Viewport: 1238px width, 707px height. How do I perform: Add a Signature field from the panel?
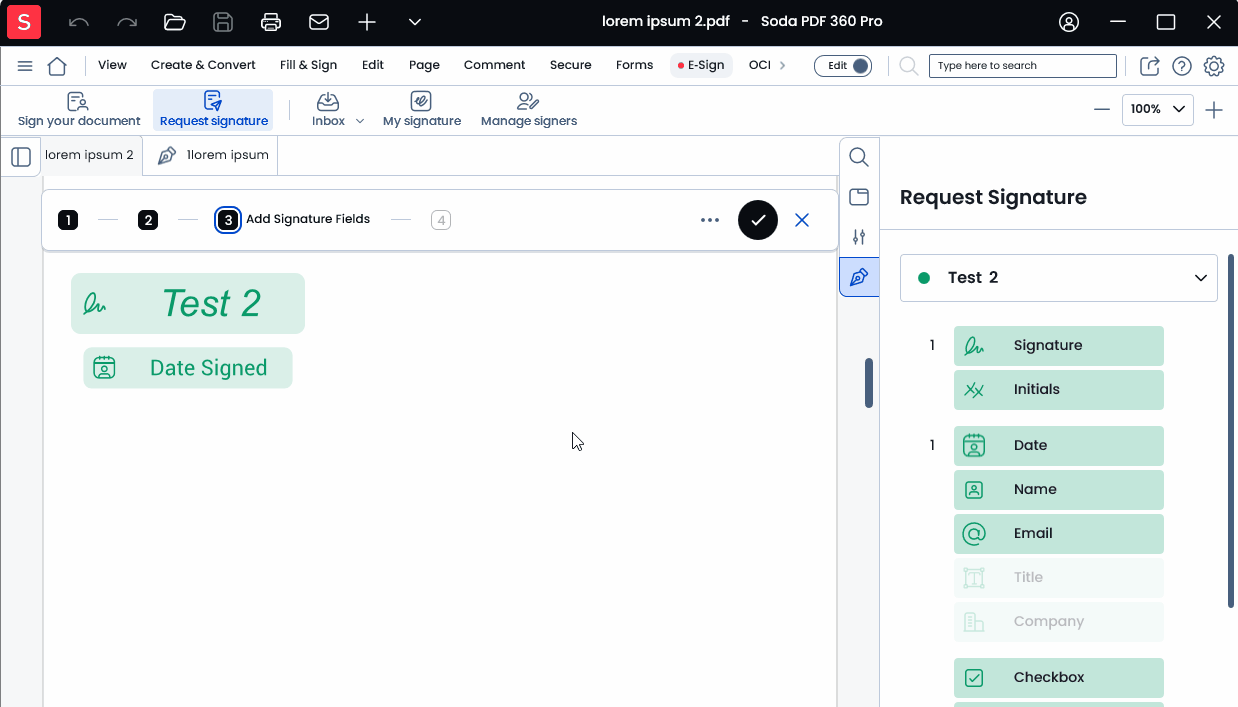click(x=1059, y=346)
